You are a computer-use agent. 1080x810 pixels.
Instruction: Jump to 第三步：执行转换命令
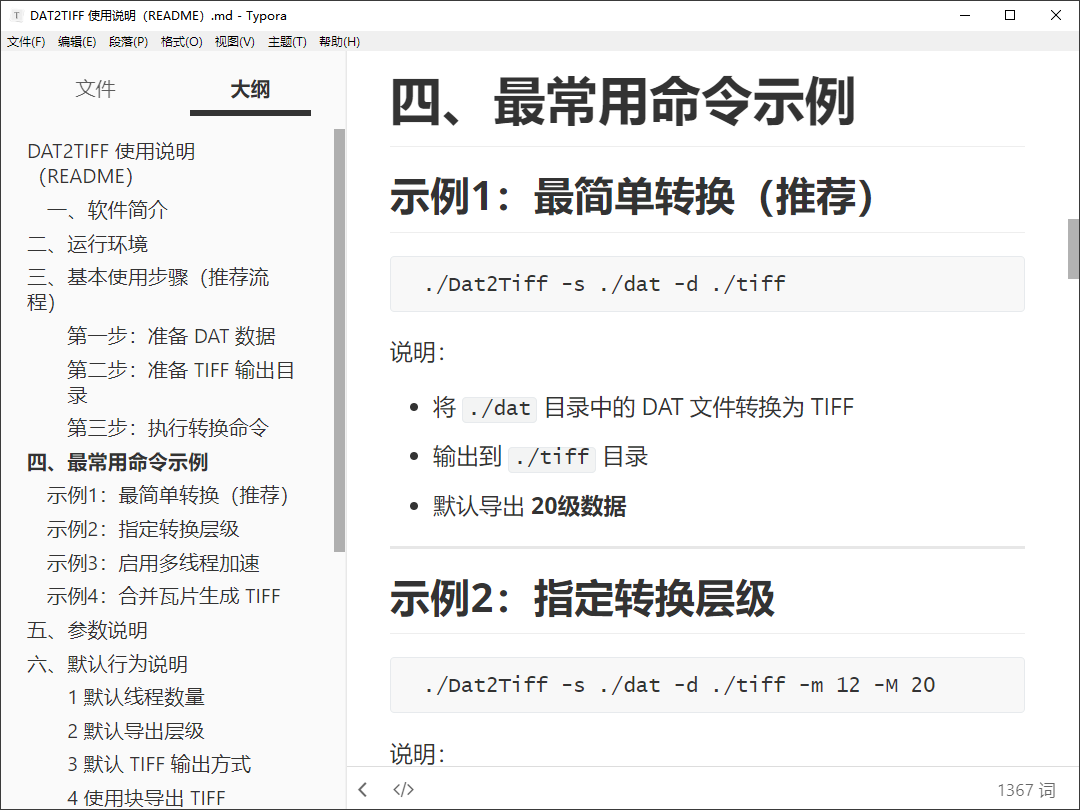click(168, 428)
